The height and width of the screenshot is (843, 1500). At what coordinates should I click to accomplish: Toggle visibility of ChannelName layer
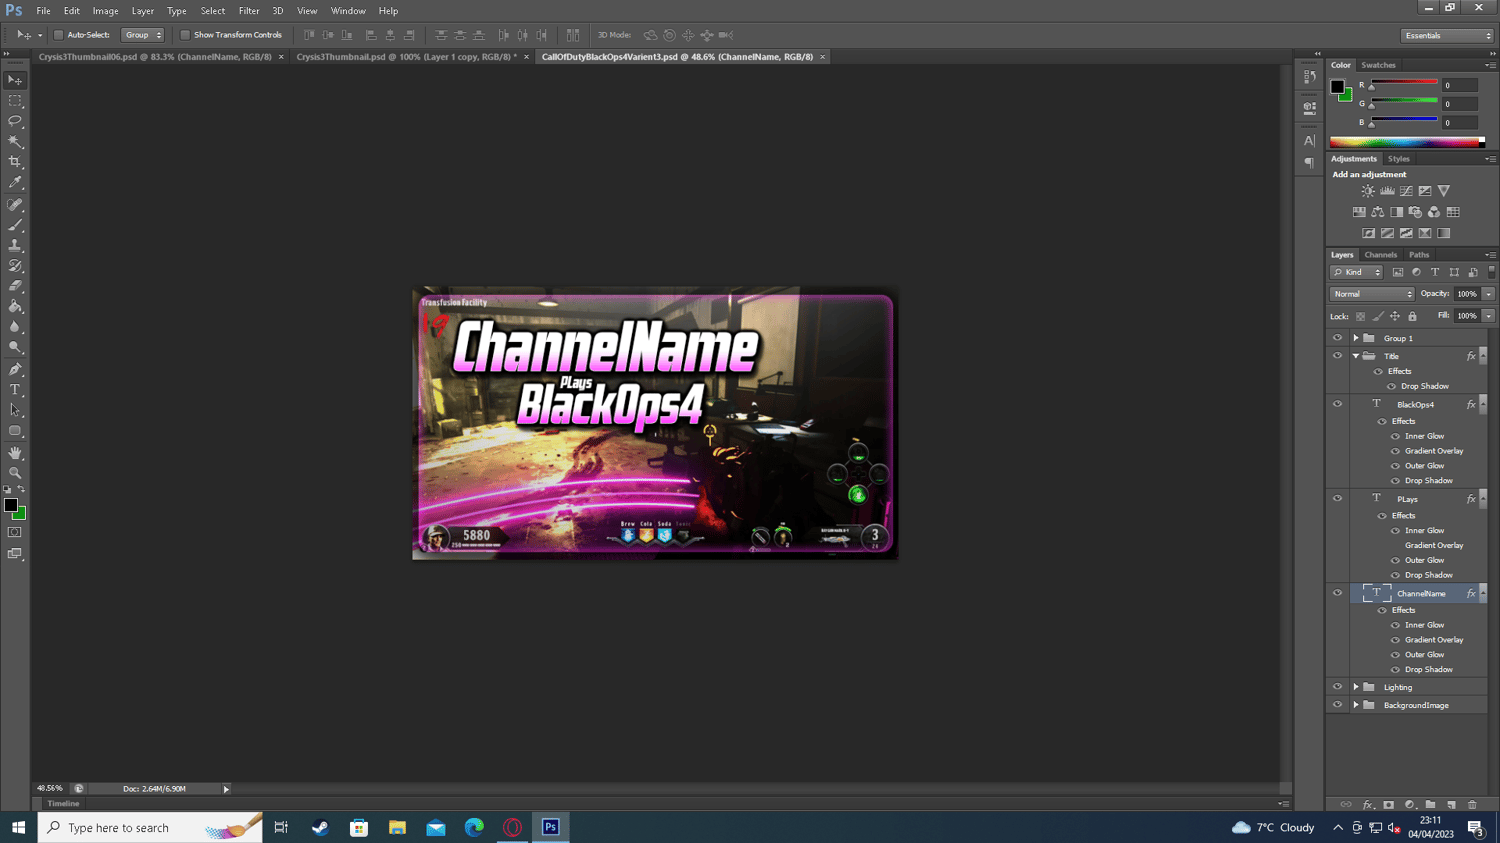click(x=1337, y=593)
